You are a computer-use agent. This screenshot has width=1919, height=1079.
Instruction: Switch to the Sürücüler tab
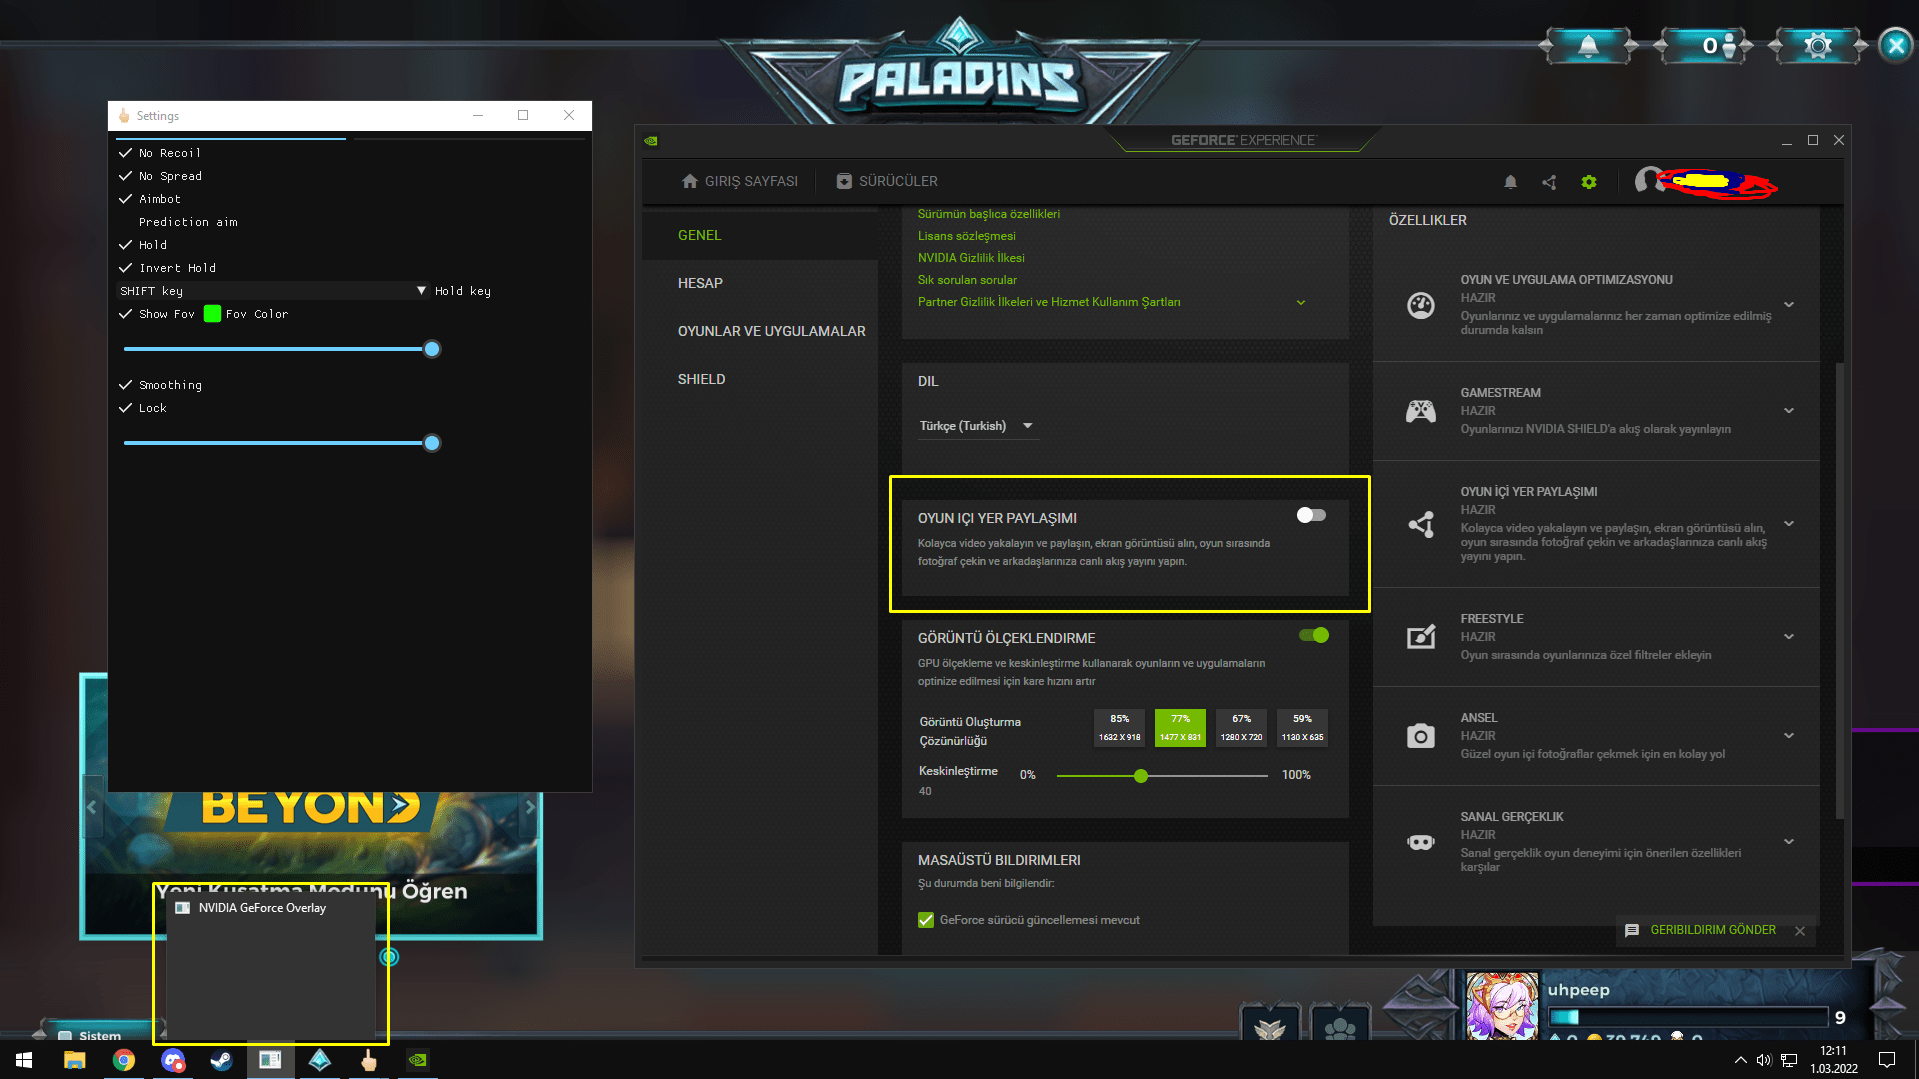tap(887, 181)
